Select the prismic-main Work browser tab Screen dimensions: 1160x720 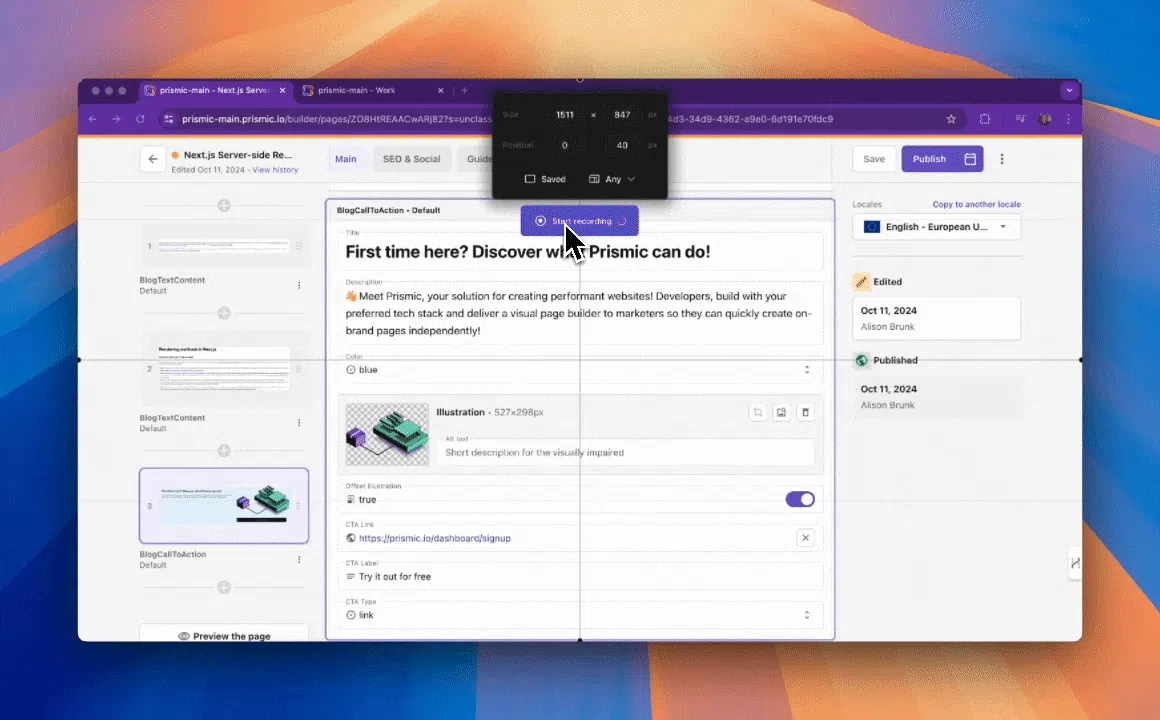click(357, 91)
